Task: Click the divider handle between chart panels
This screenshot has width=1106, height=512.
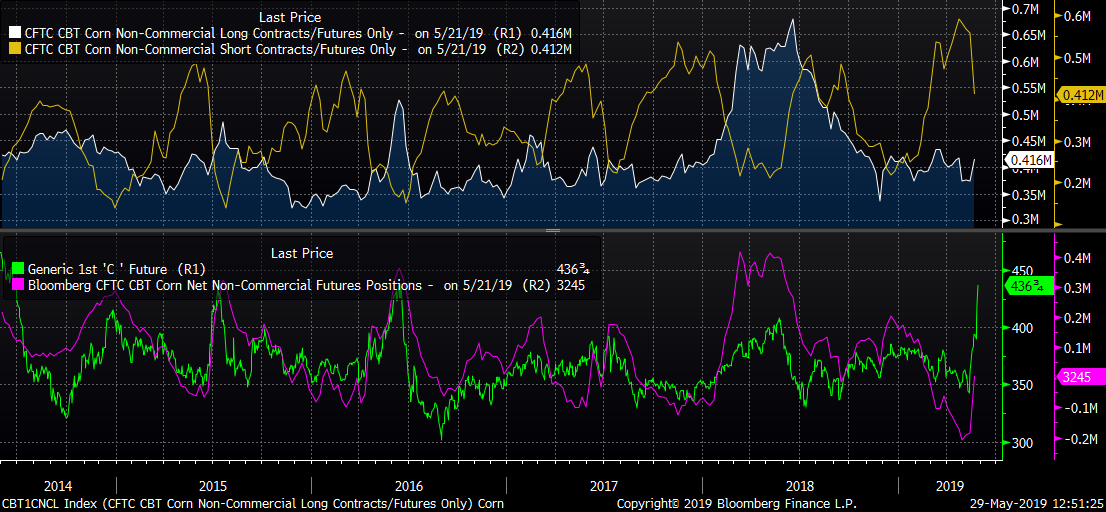Action: click(553, 231)
